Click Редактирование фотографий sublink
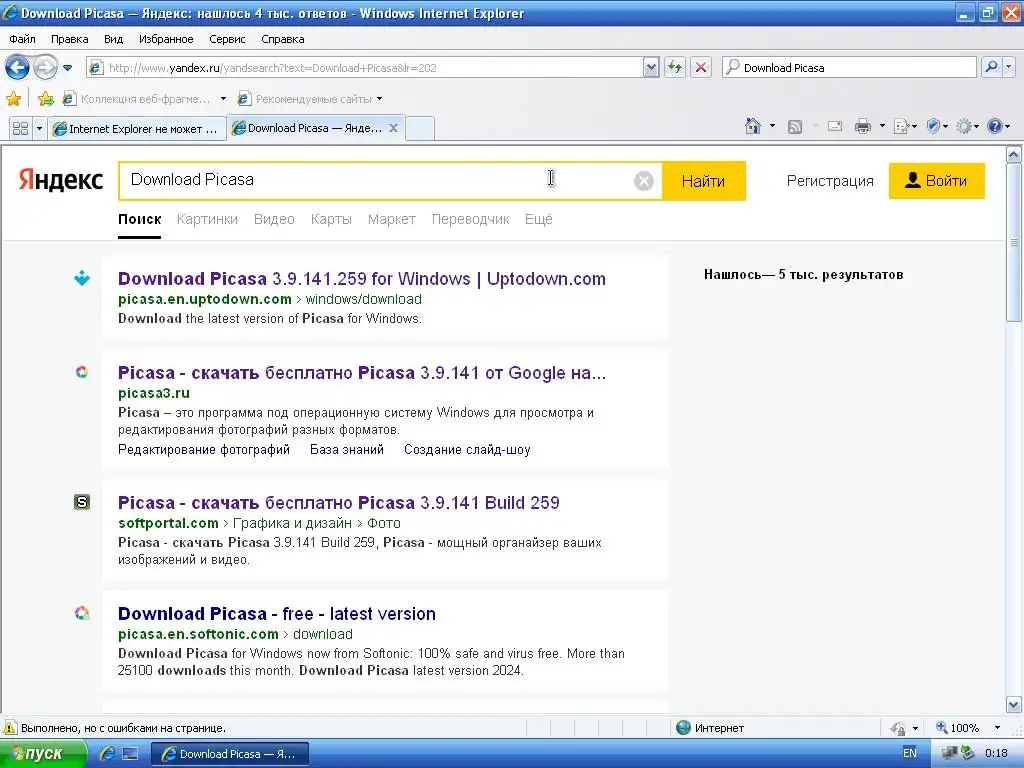 [204, 449]
